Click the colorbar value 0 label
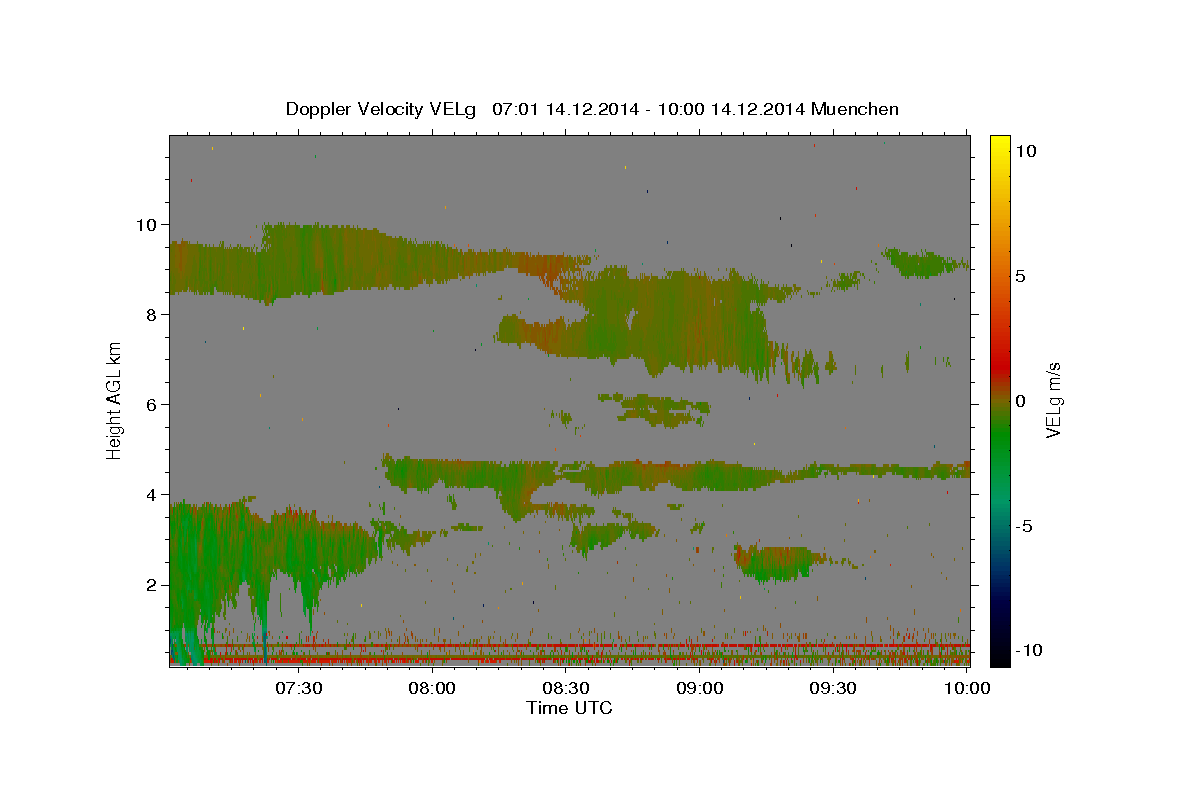 coord(1020,401)
